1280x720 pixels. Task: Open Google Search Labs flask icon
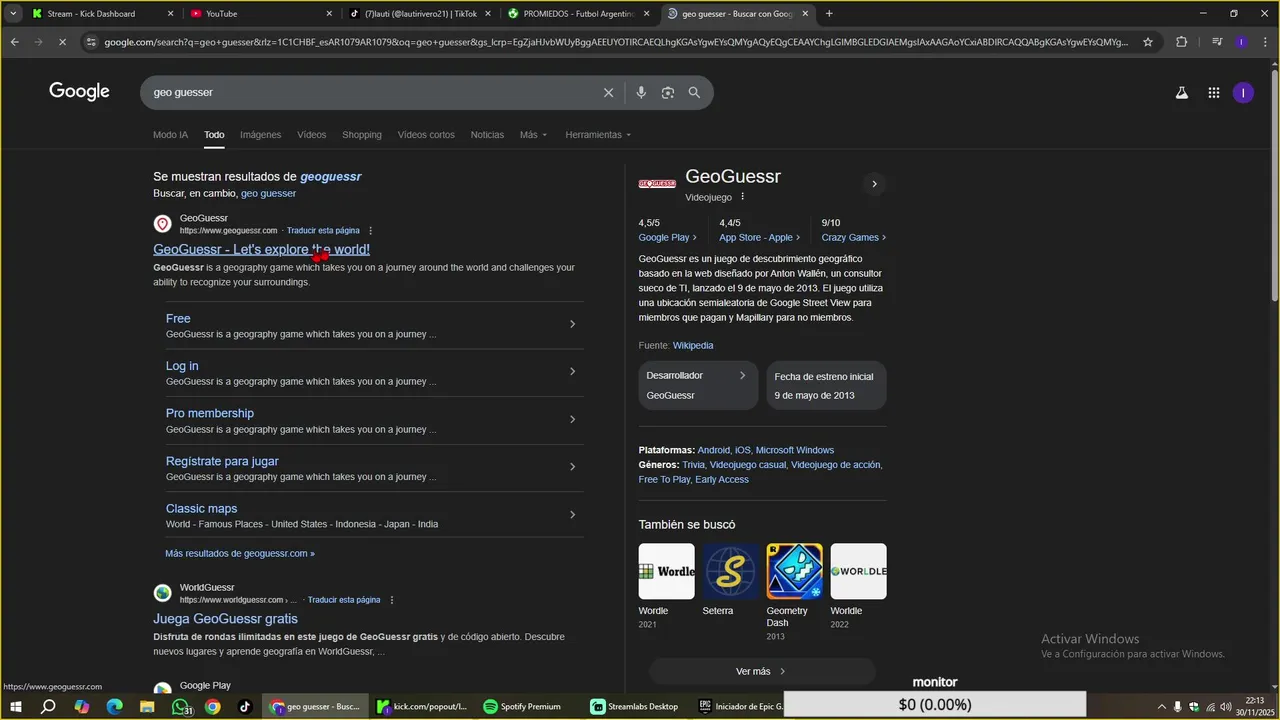pyautogui.click(x=1181, y=93)
